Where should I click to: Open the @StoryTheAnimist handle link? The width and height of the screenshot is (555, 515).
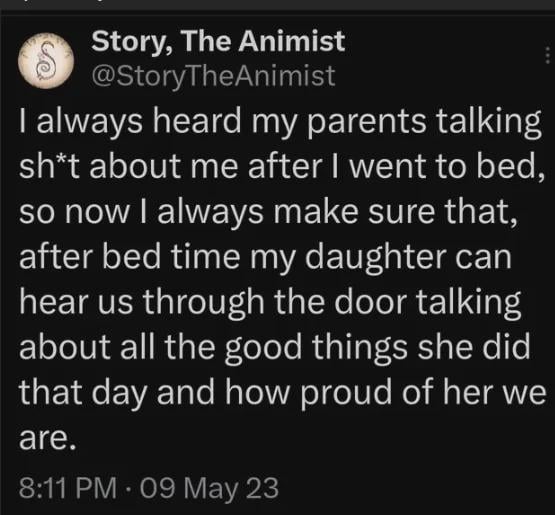[x=213, y=75]
